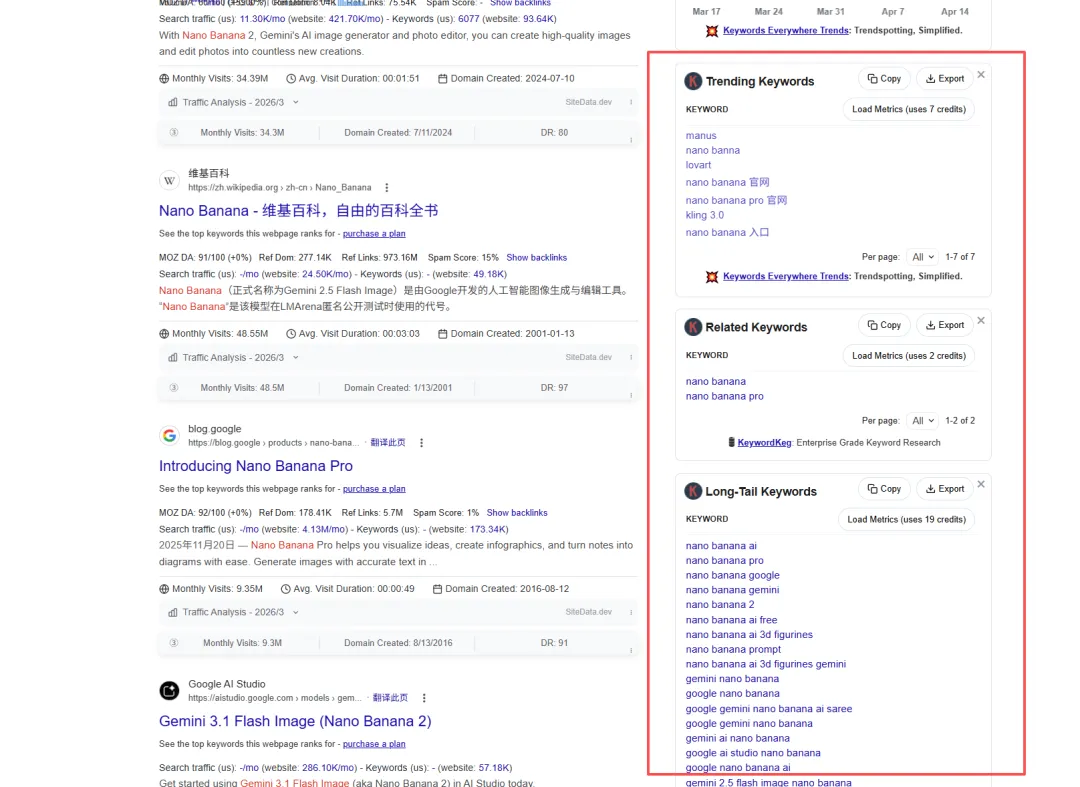The width and height of the screenshot is (1080, 787).
Task: Select related keyword nano banana pro
Action: [x=725, y=397]
